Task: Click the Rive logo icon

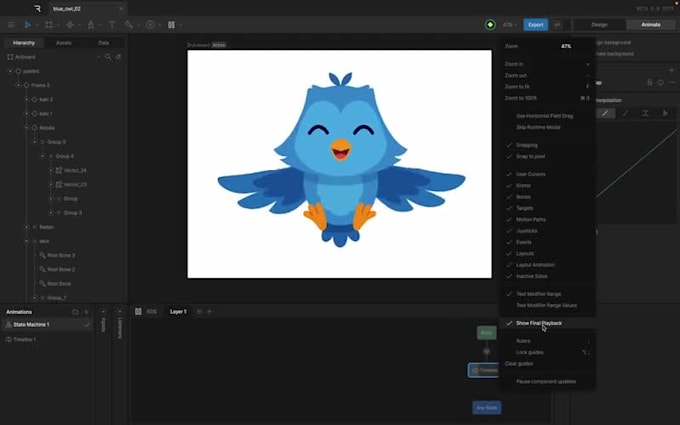Action: click(x=37, y=8)
